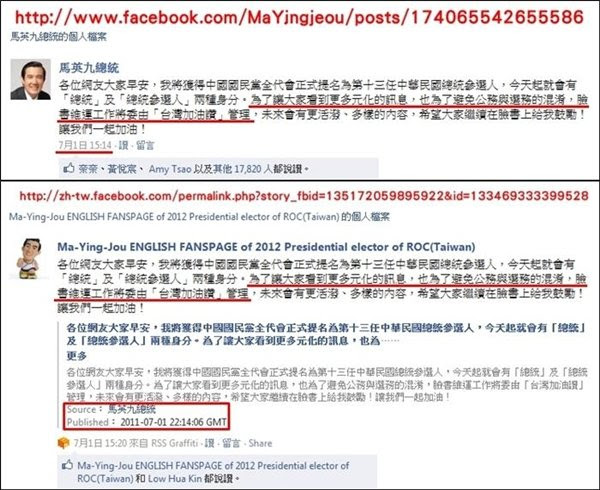Open Ma-Ying-Jou ENGLISH FANSPAGE title link
600x490 pixels.
point(266,247)
